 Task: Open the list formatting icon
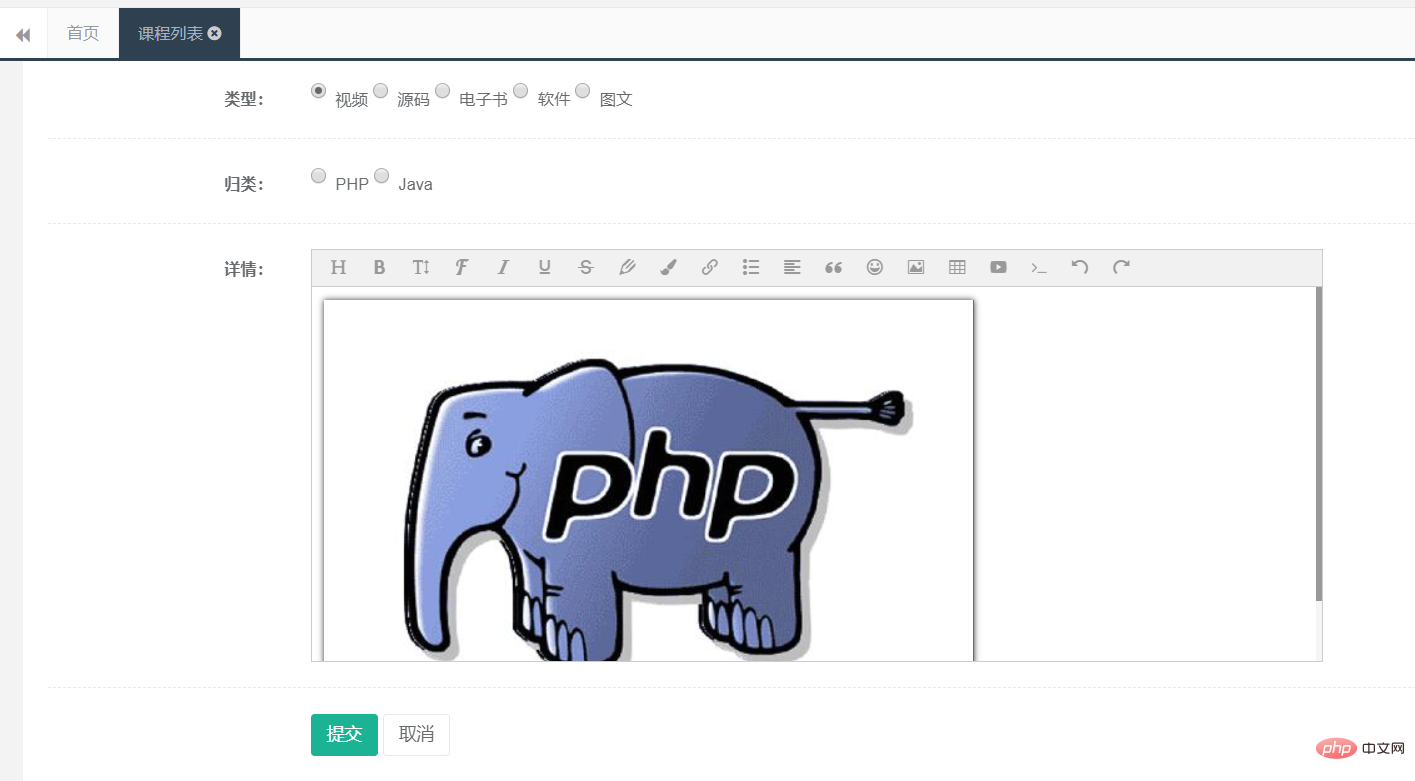751,267
